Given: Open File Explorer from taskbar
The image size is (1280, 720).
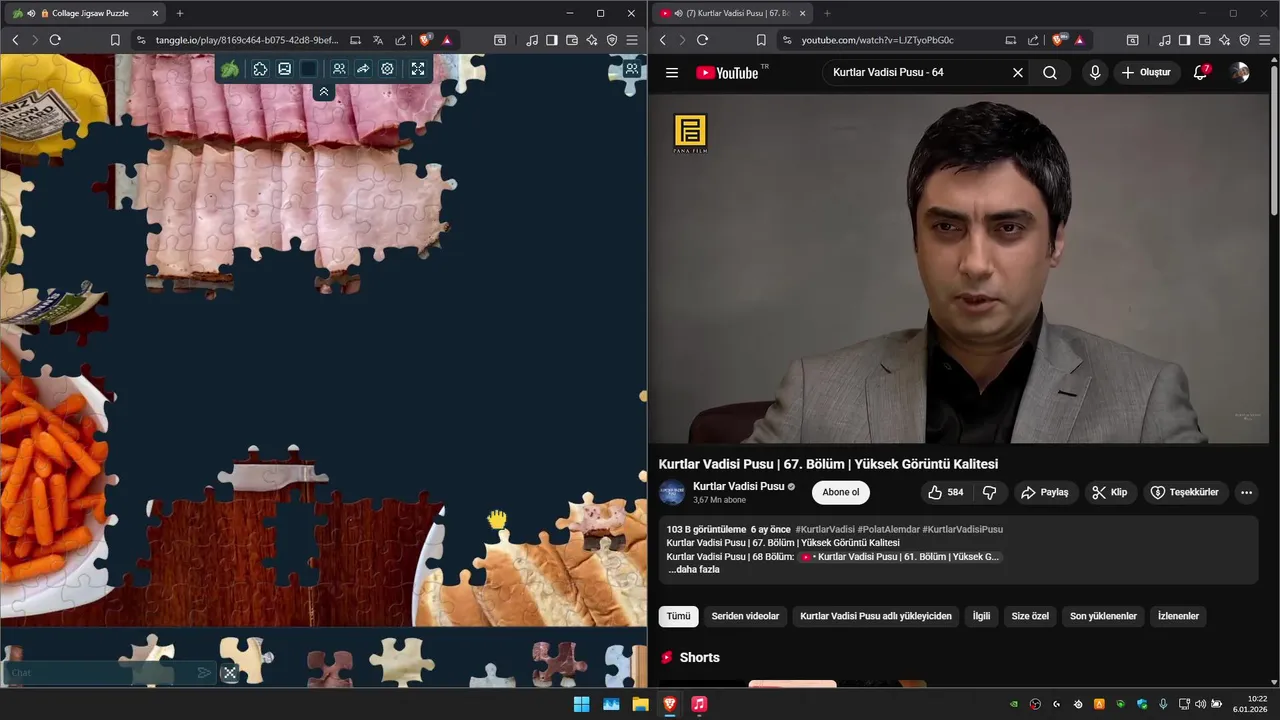Looking at the screenshot, I should (x=640, y=704).
